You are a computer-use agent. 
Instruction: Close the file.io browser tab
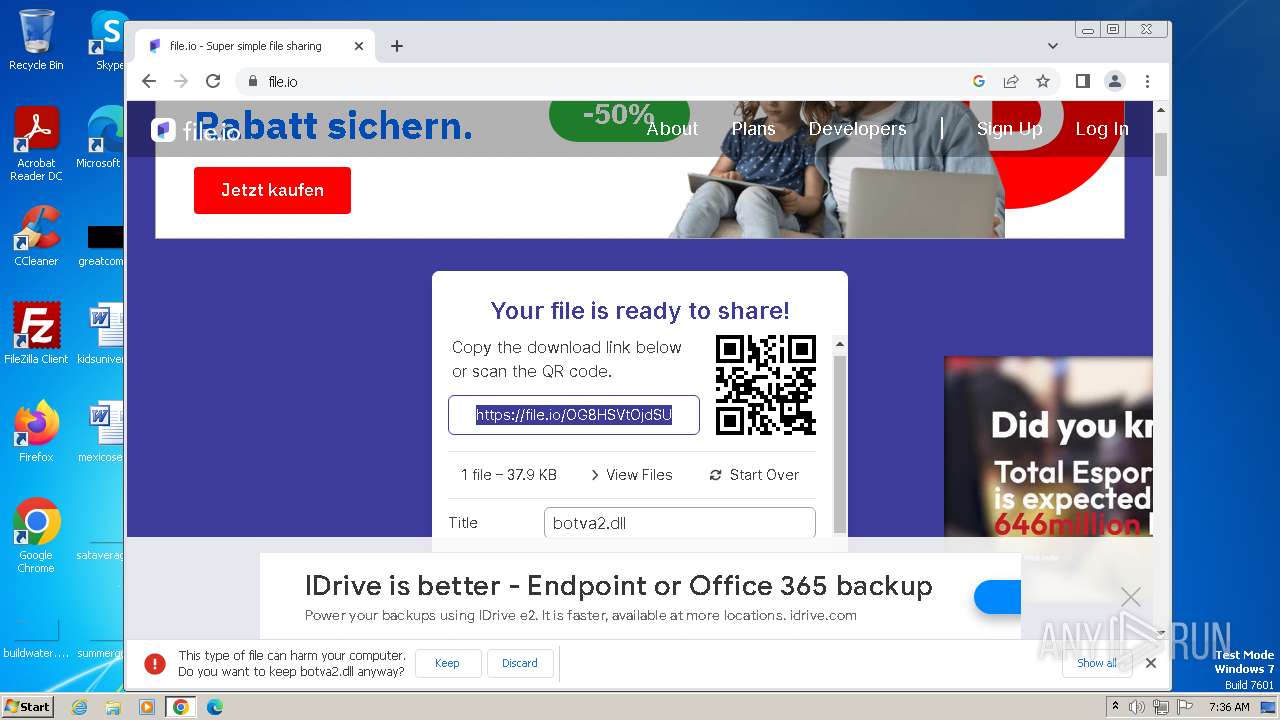coord(359,46)
